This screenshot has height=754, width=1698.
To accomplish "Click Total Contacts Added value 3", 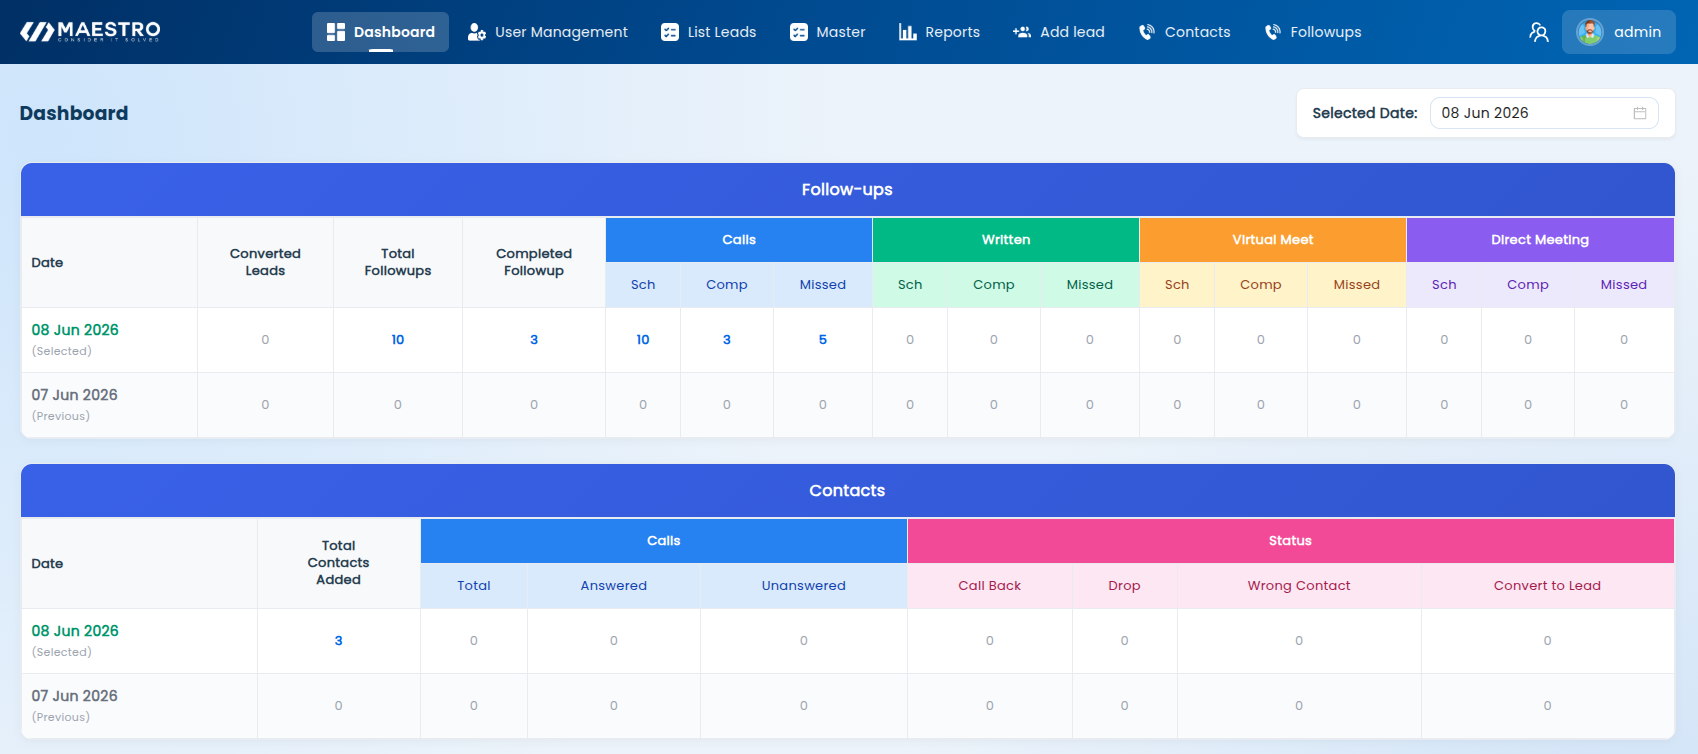I will pyautogui.click(x=339, y=641).
